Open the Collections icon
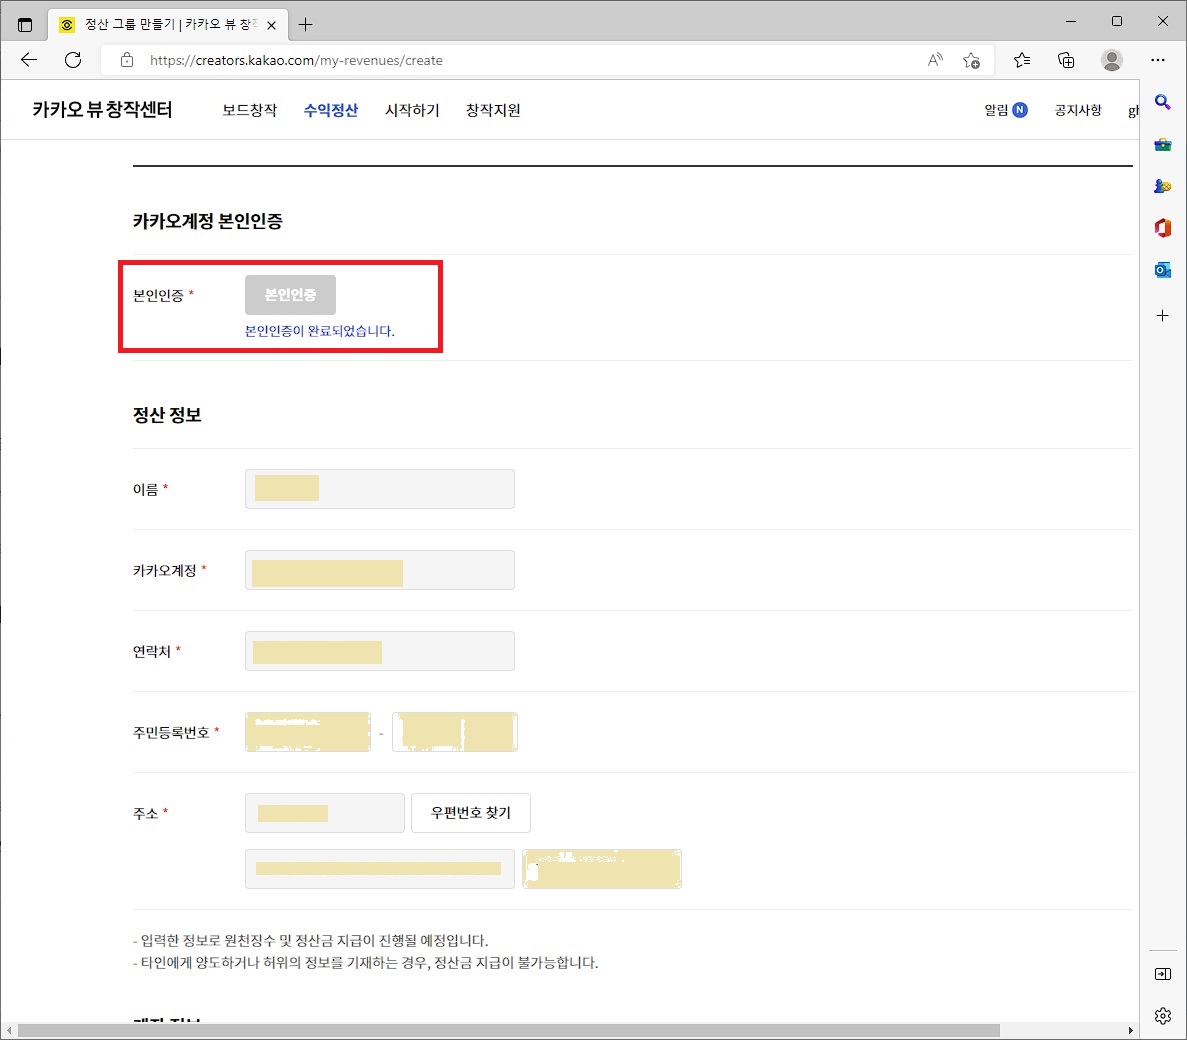Image resolution: width=1187 pixels, height=1040 pixels. 1066,60
